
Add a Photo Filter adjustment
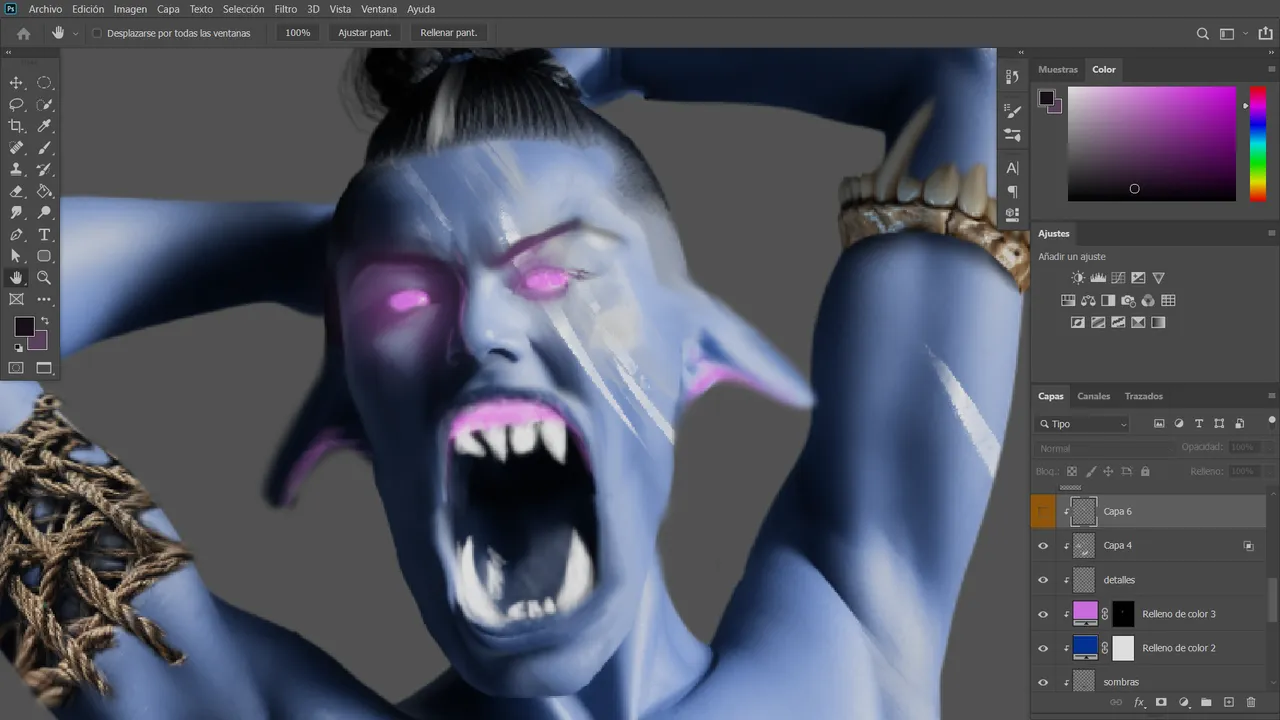coord(1128,300)
